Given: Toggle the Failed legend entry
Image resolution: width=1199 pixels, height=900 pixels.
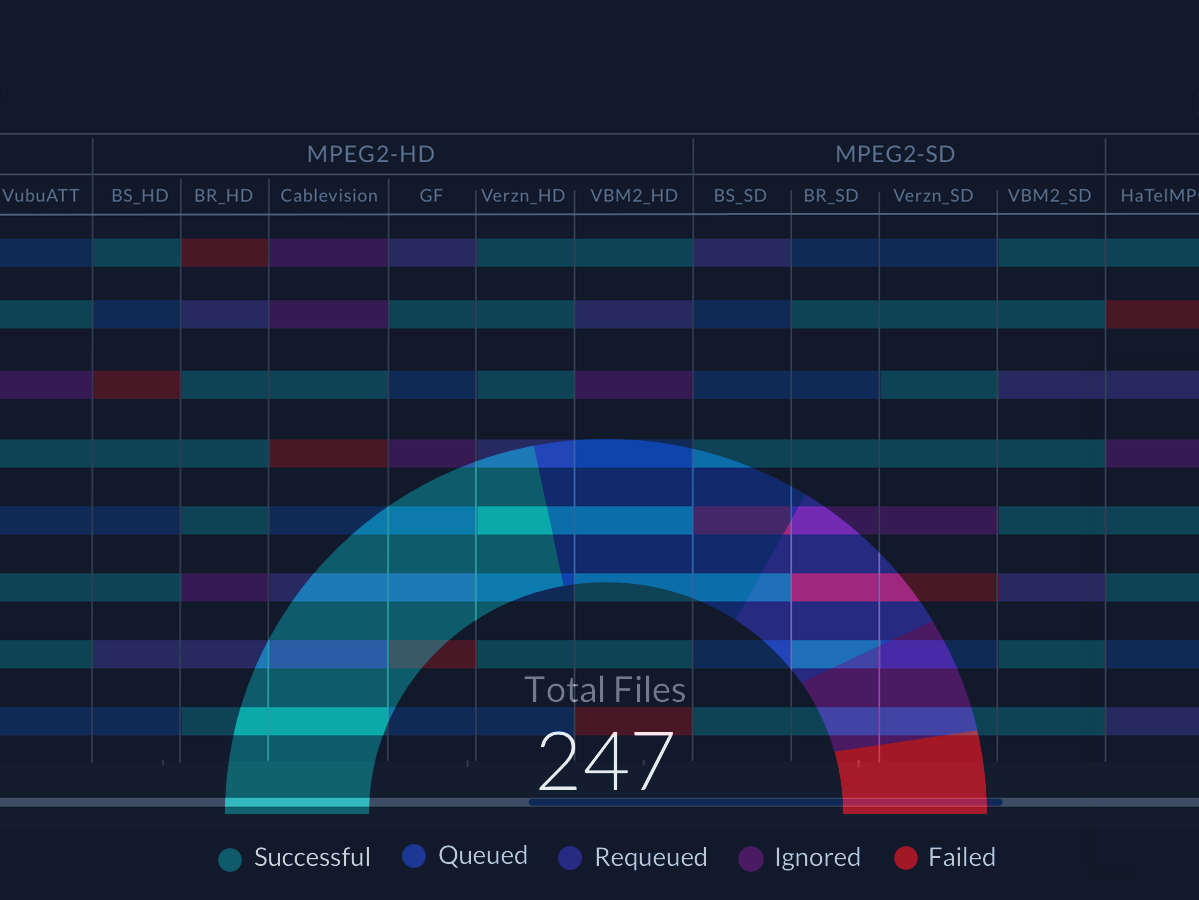Looking at the screenshot, I should [945, 858].
